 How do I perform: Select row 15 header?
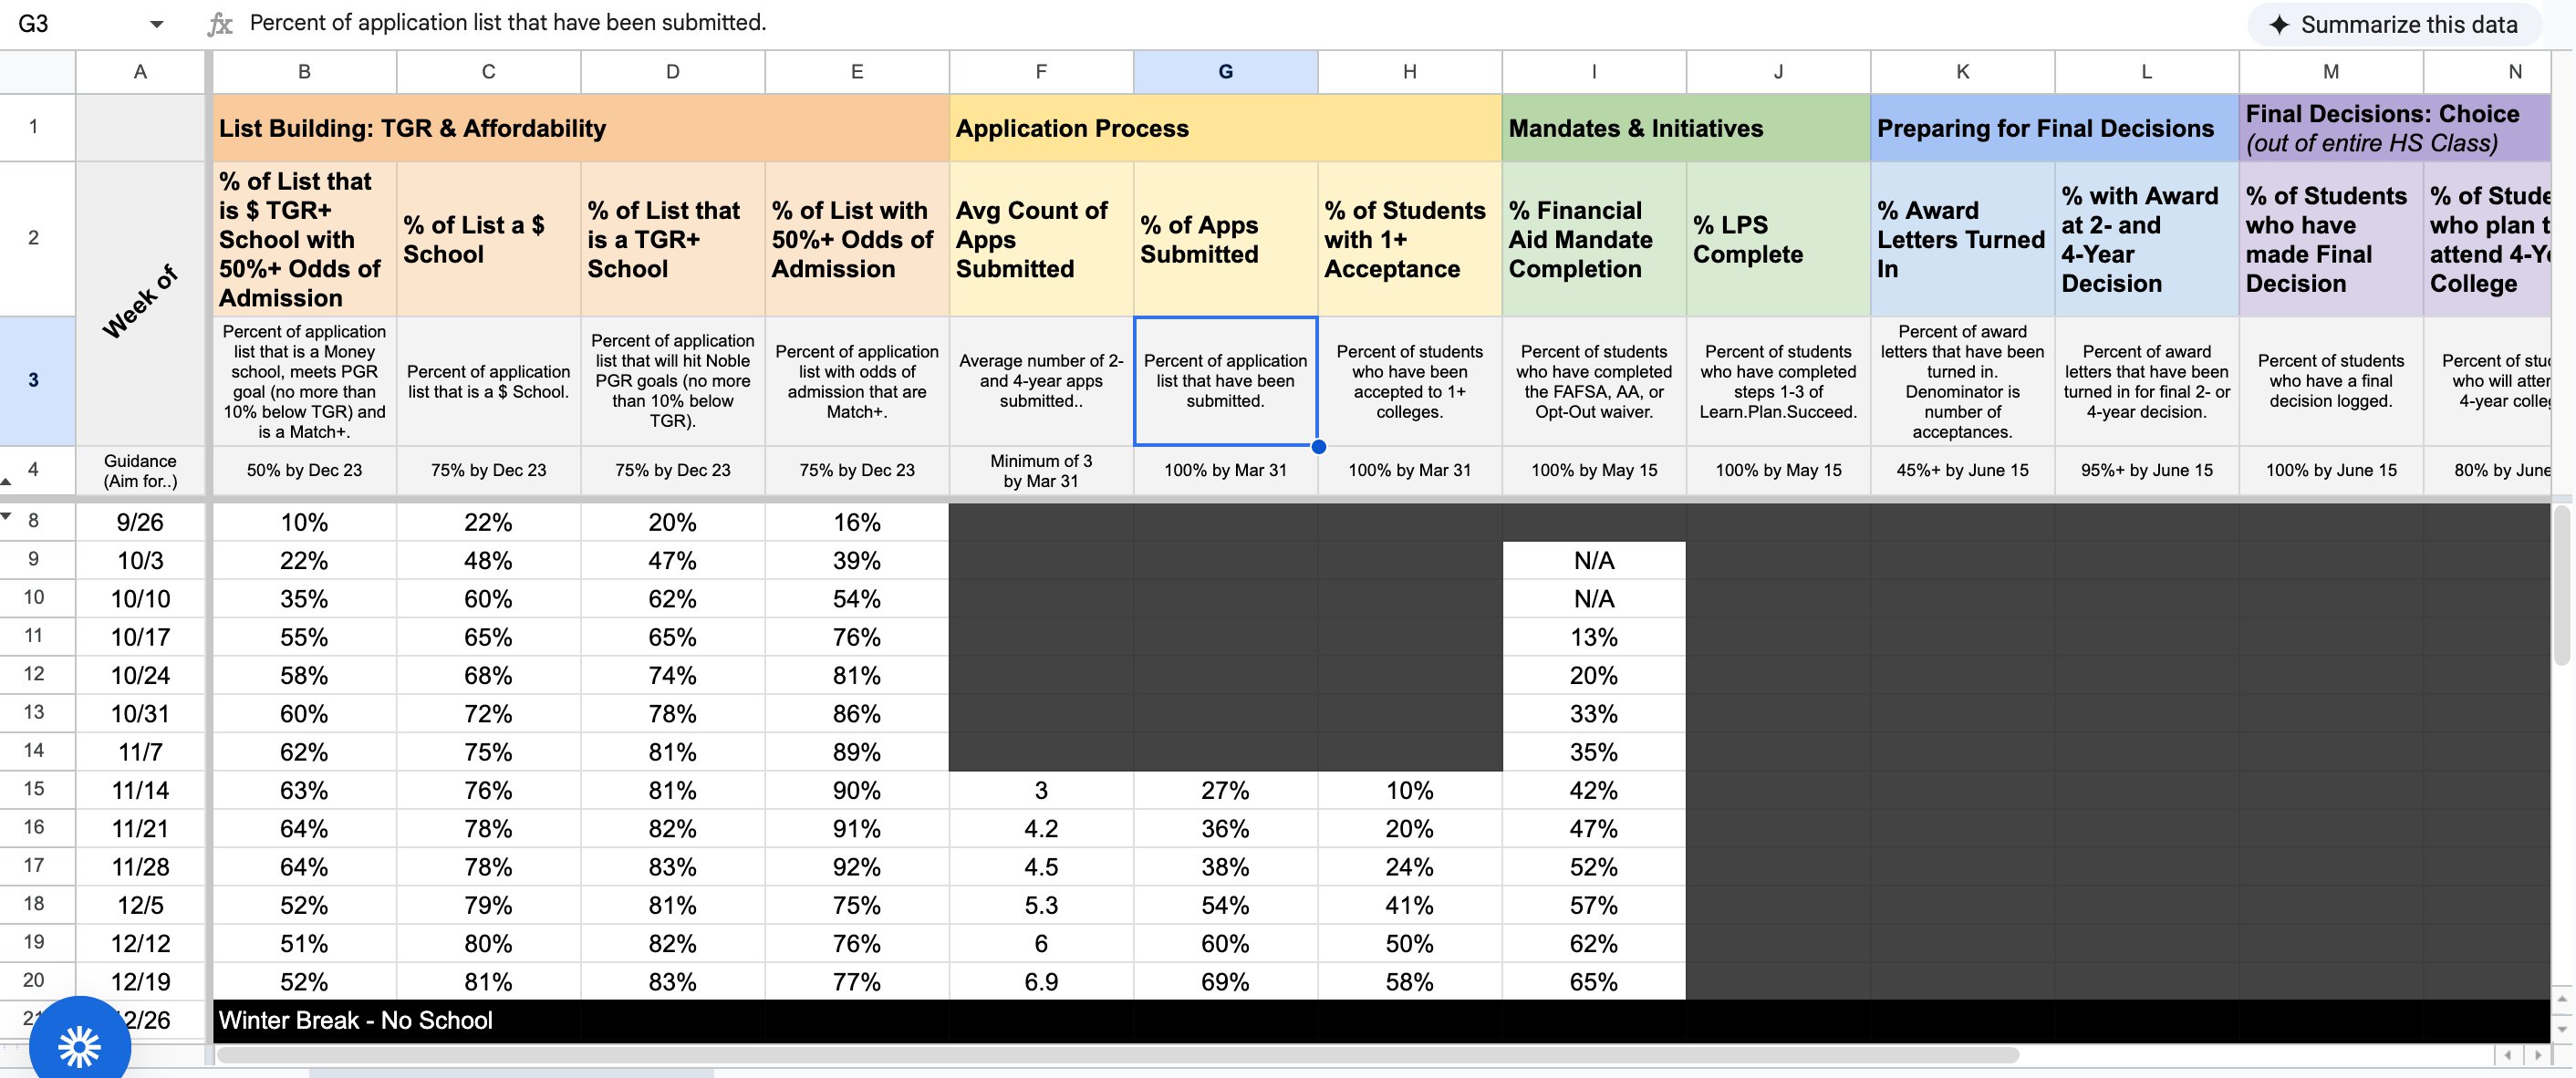(x=34, y=789)
